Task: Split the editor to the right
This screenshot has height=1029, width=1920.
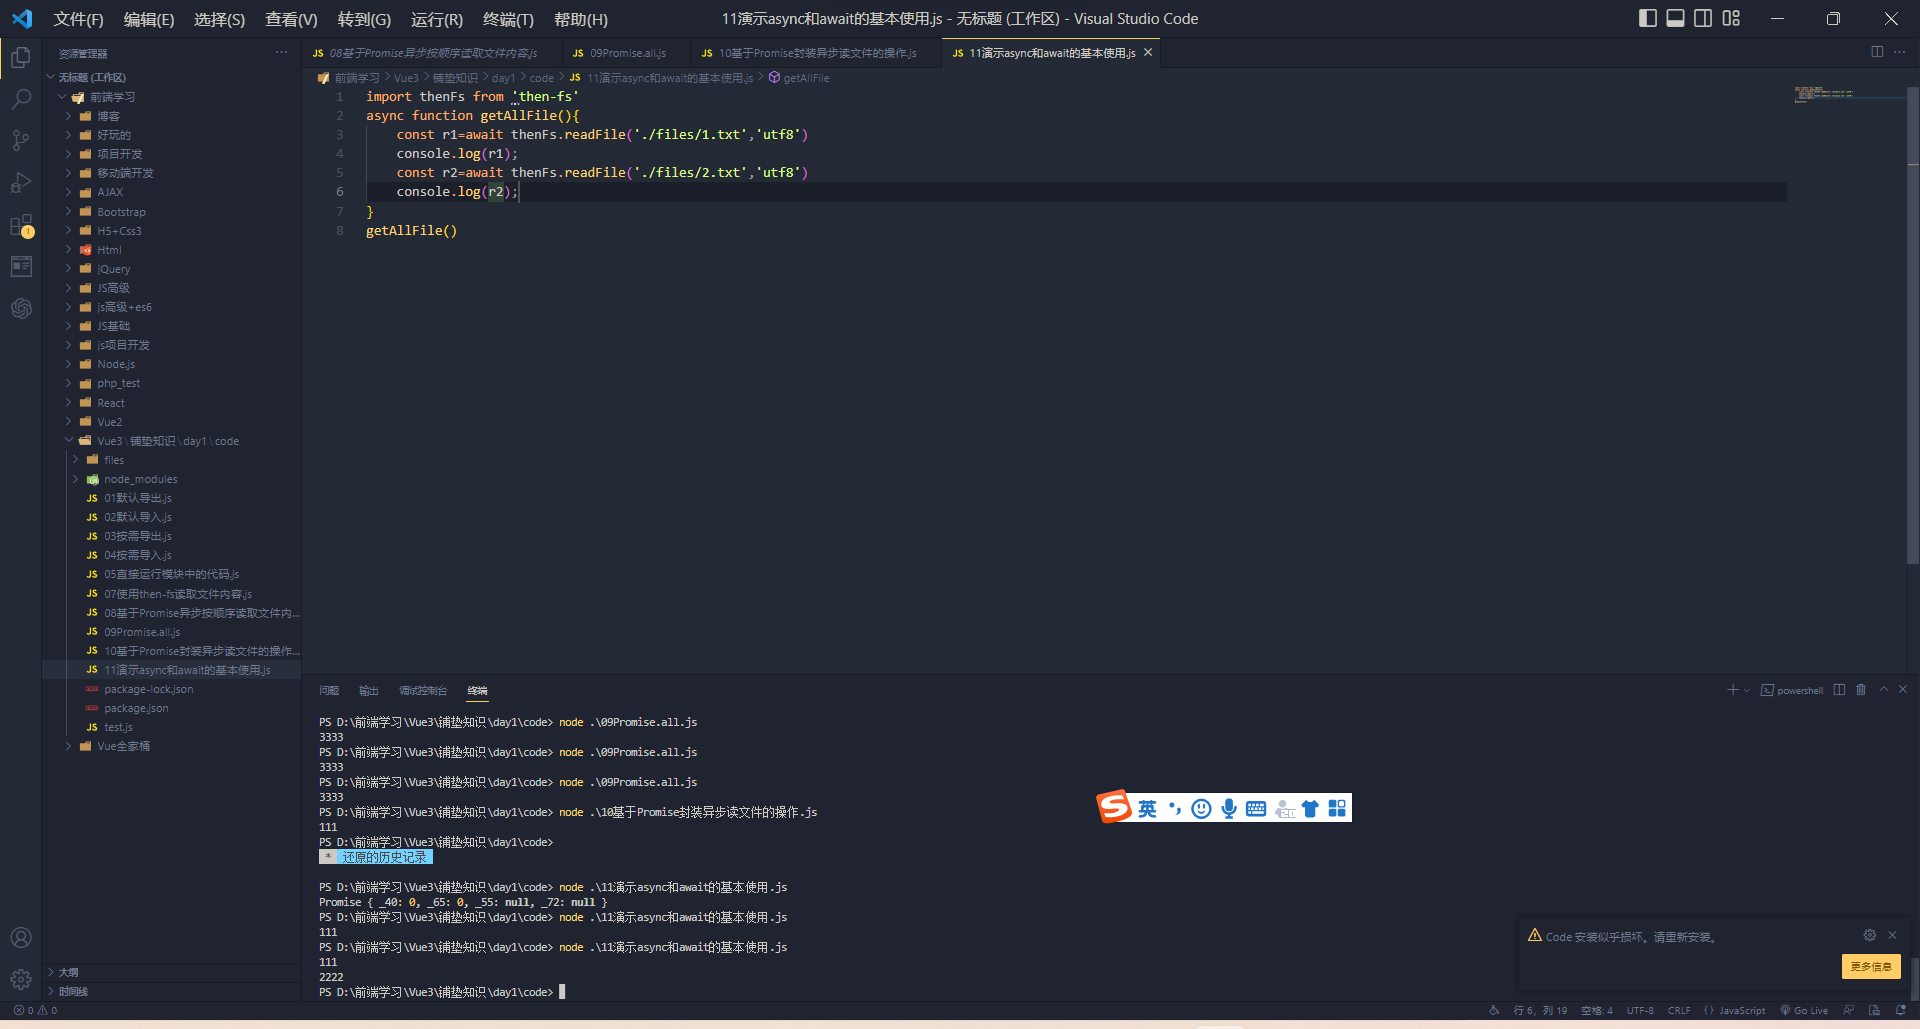Action: pyautogui.click(x=1877, y=52)
